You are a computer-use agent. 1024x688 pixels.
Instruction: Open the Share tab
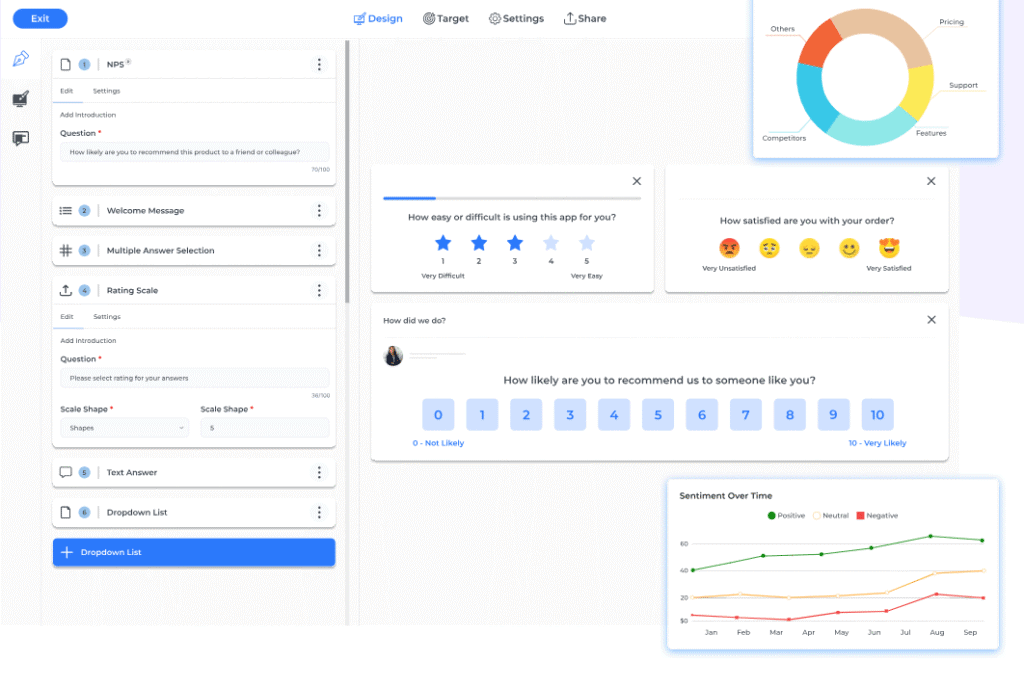(585, 19)
